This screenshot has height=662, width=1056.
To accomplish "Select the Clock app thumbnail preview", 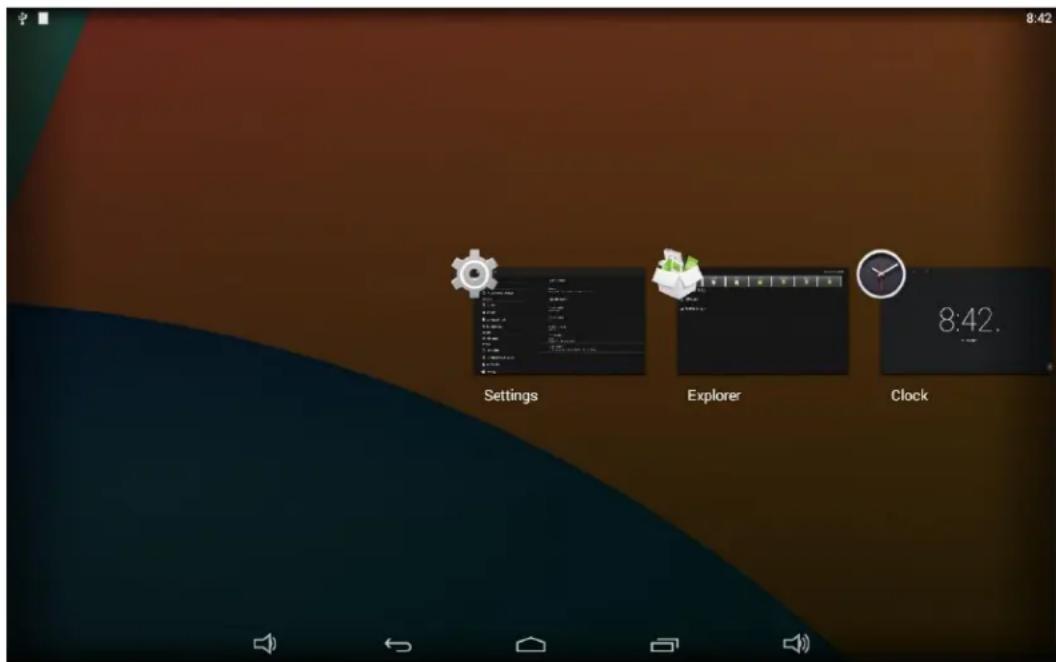I will [x=966, y=321].
